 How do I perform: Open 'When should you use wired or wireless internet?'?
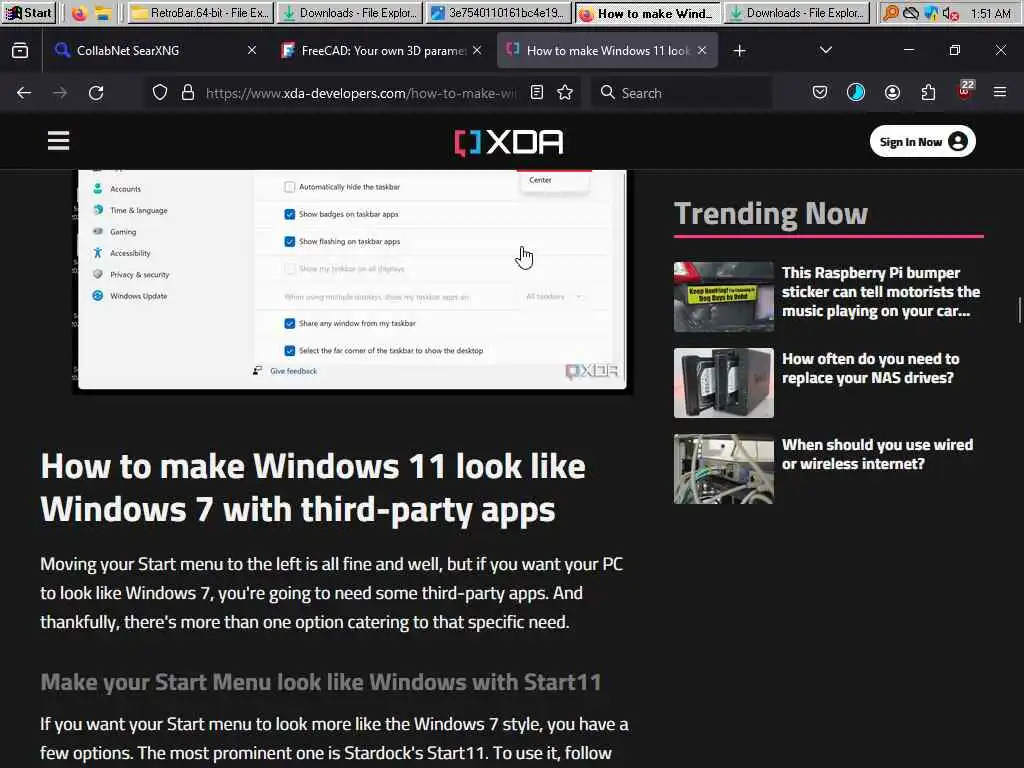coord(878,455)
